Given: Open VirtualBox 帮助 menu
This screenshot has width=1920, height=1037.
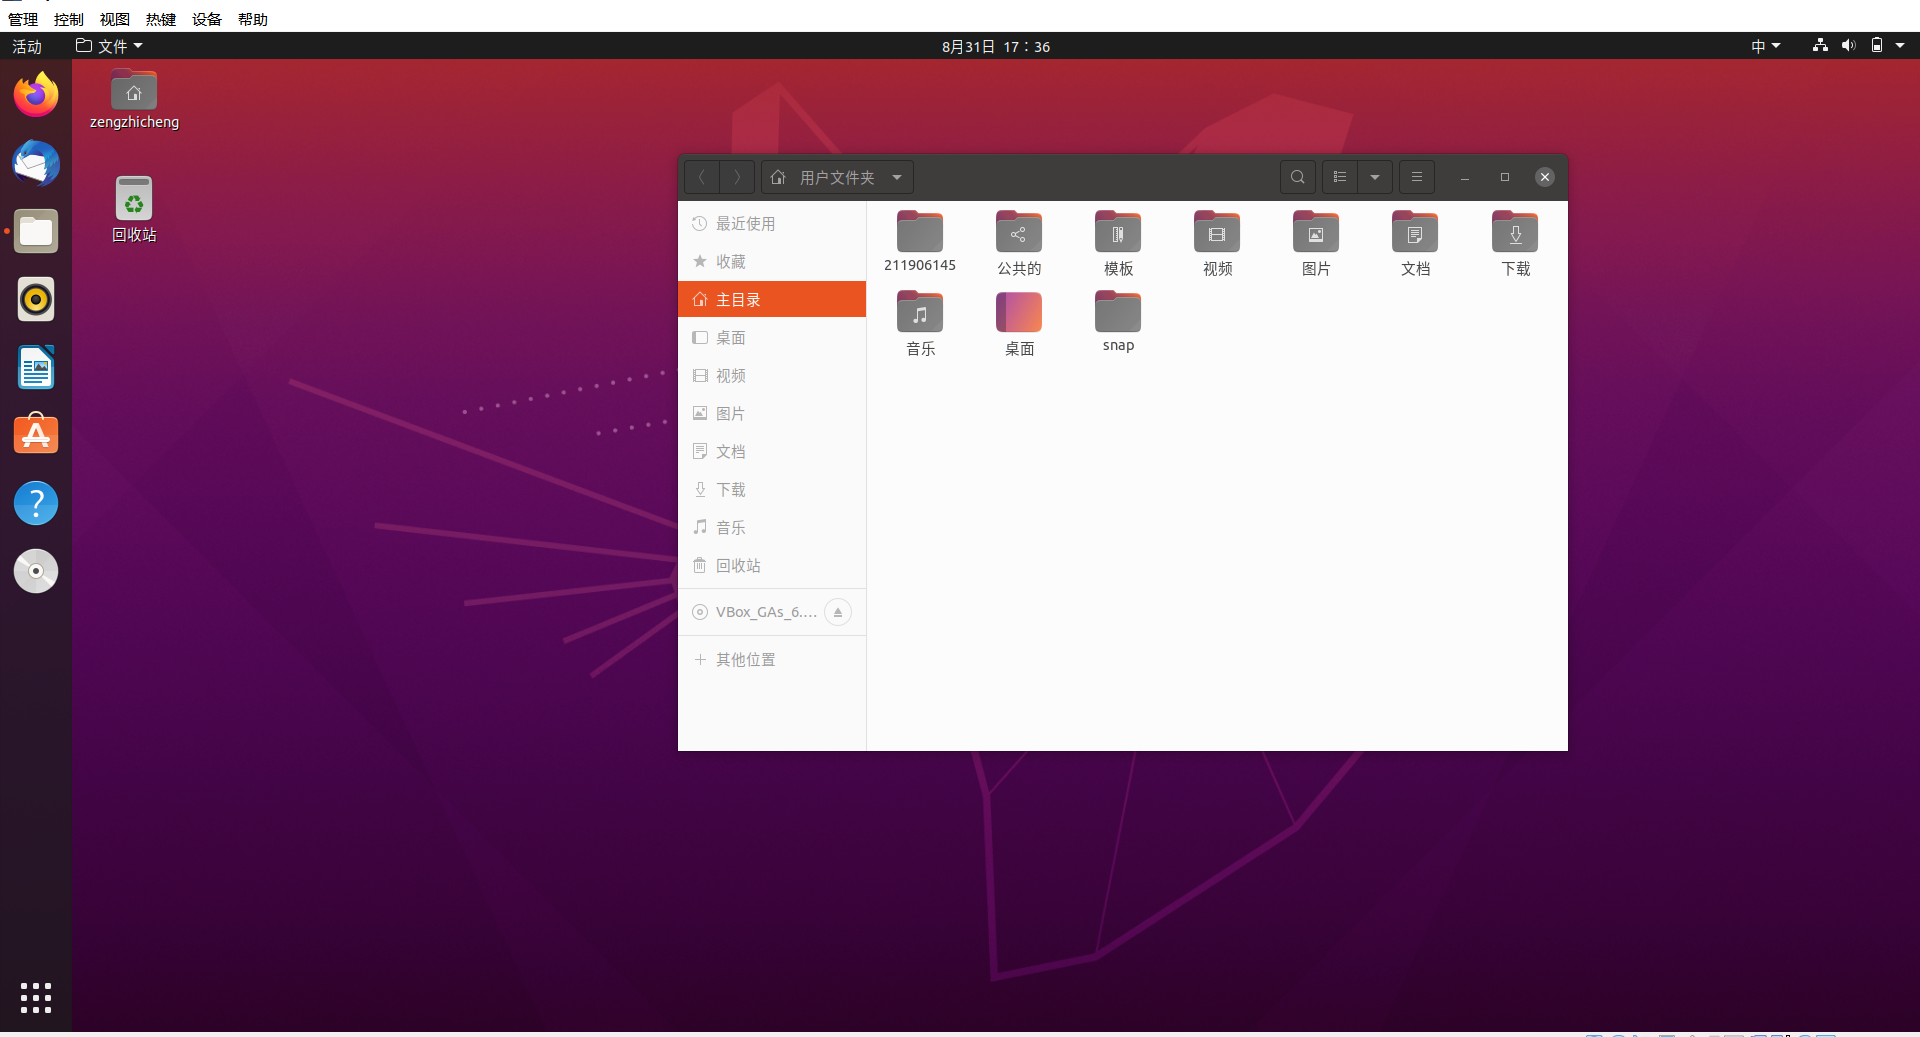Looking at the screenshot, I should pos(253,19).
